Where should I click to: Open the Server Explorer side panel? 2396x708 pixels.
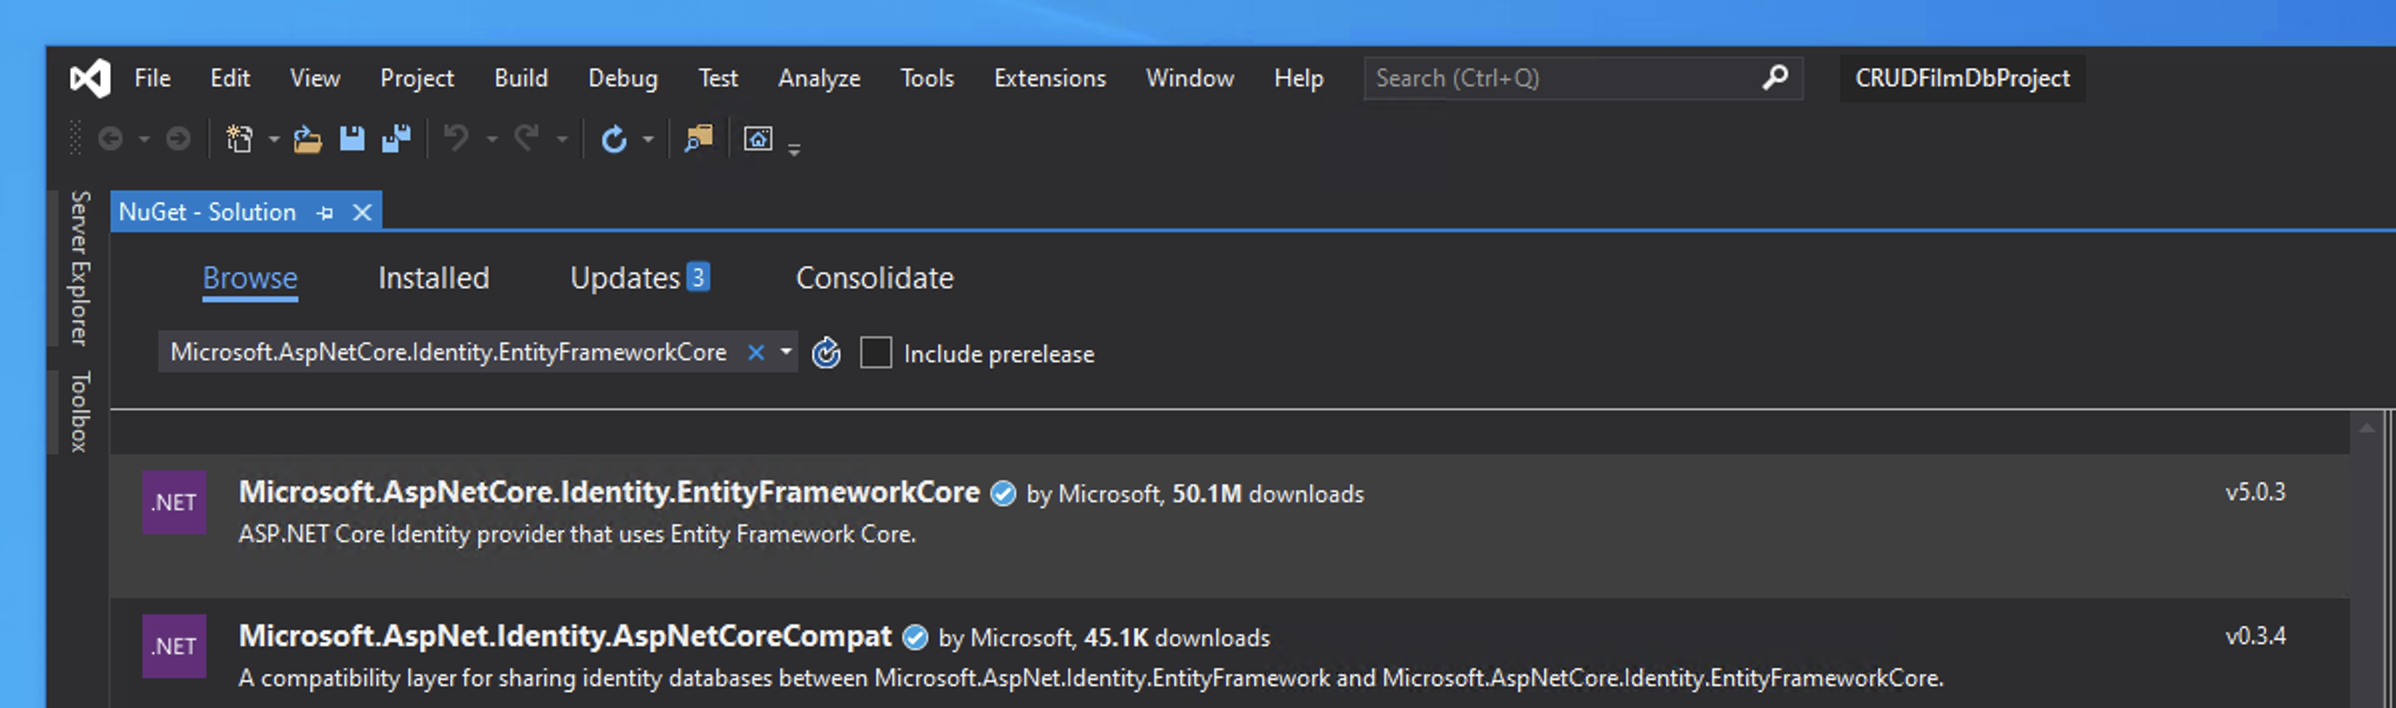(x=80, y=268)
